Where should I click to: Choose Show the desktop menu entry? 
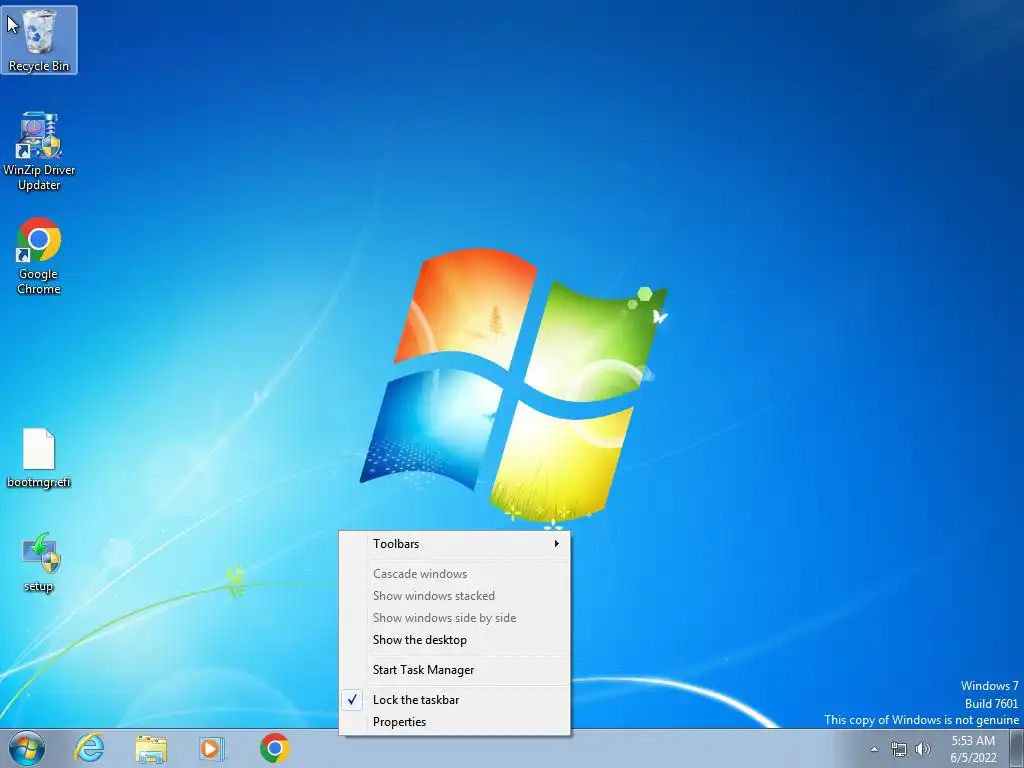(x=455, y=640)
